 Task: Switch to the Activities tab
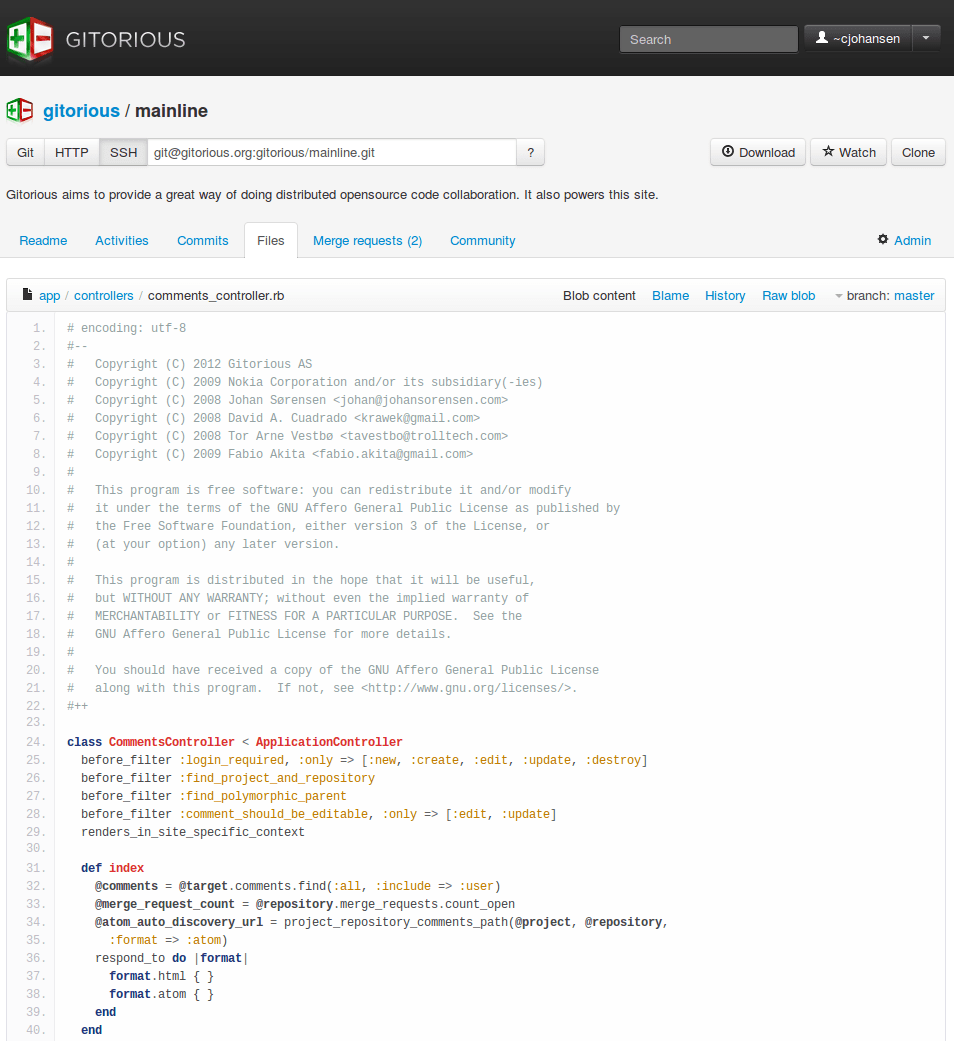pos(121,240)
